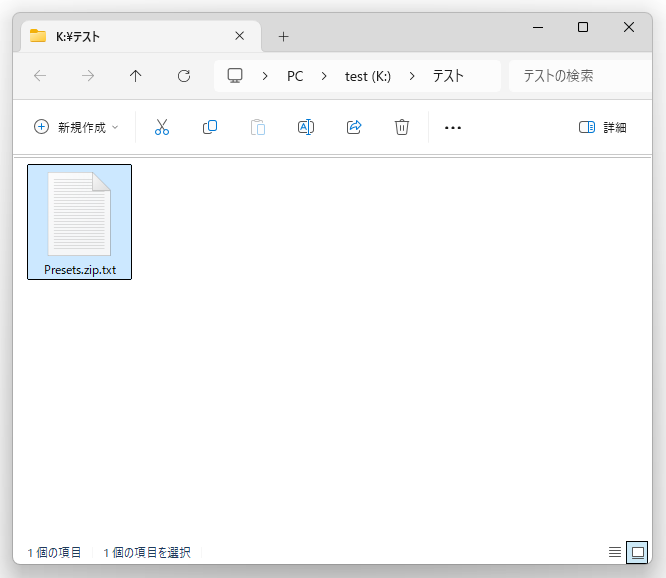Image resolution: width=666 pixels, height=578 pixels.
Task: Click the 1 個の項目 status text
Action: (54, 553)
